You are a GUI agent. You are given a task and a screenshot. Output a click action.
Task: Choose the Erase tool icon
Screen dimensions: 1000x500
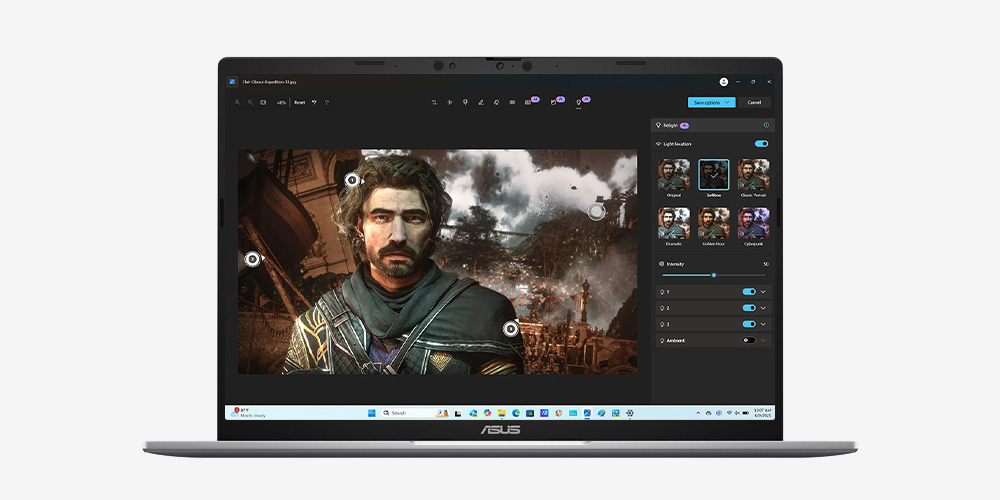click(x=497, y=102)
